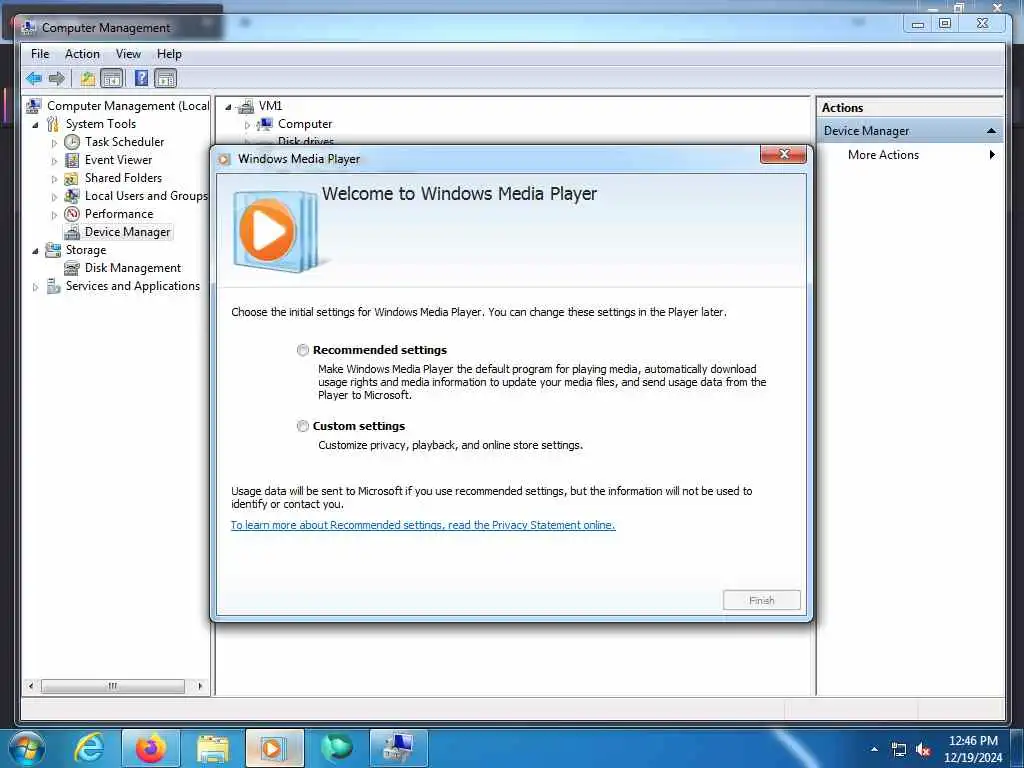Screen dimensions: 1024x768
Task: Click the Disk Management icon in tree
Action: click(72, 268)
